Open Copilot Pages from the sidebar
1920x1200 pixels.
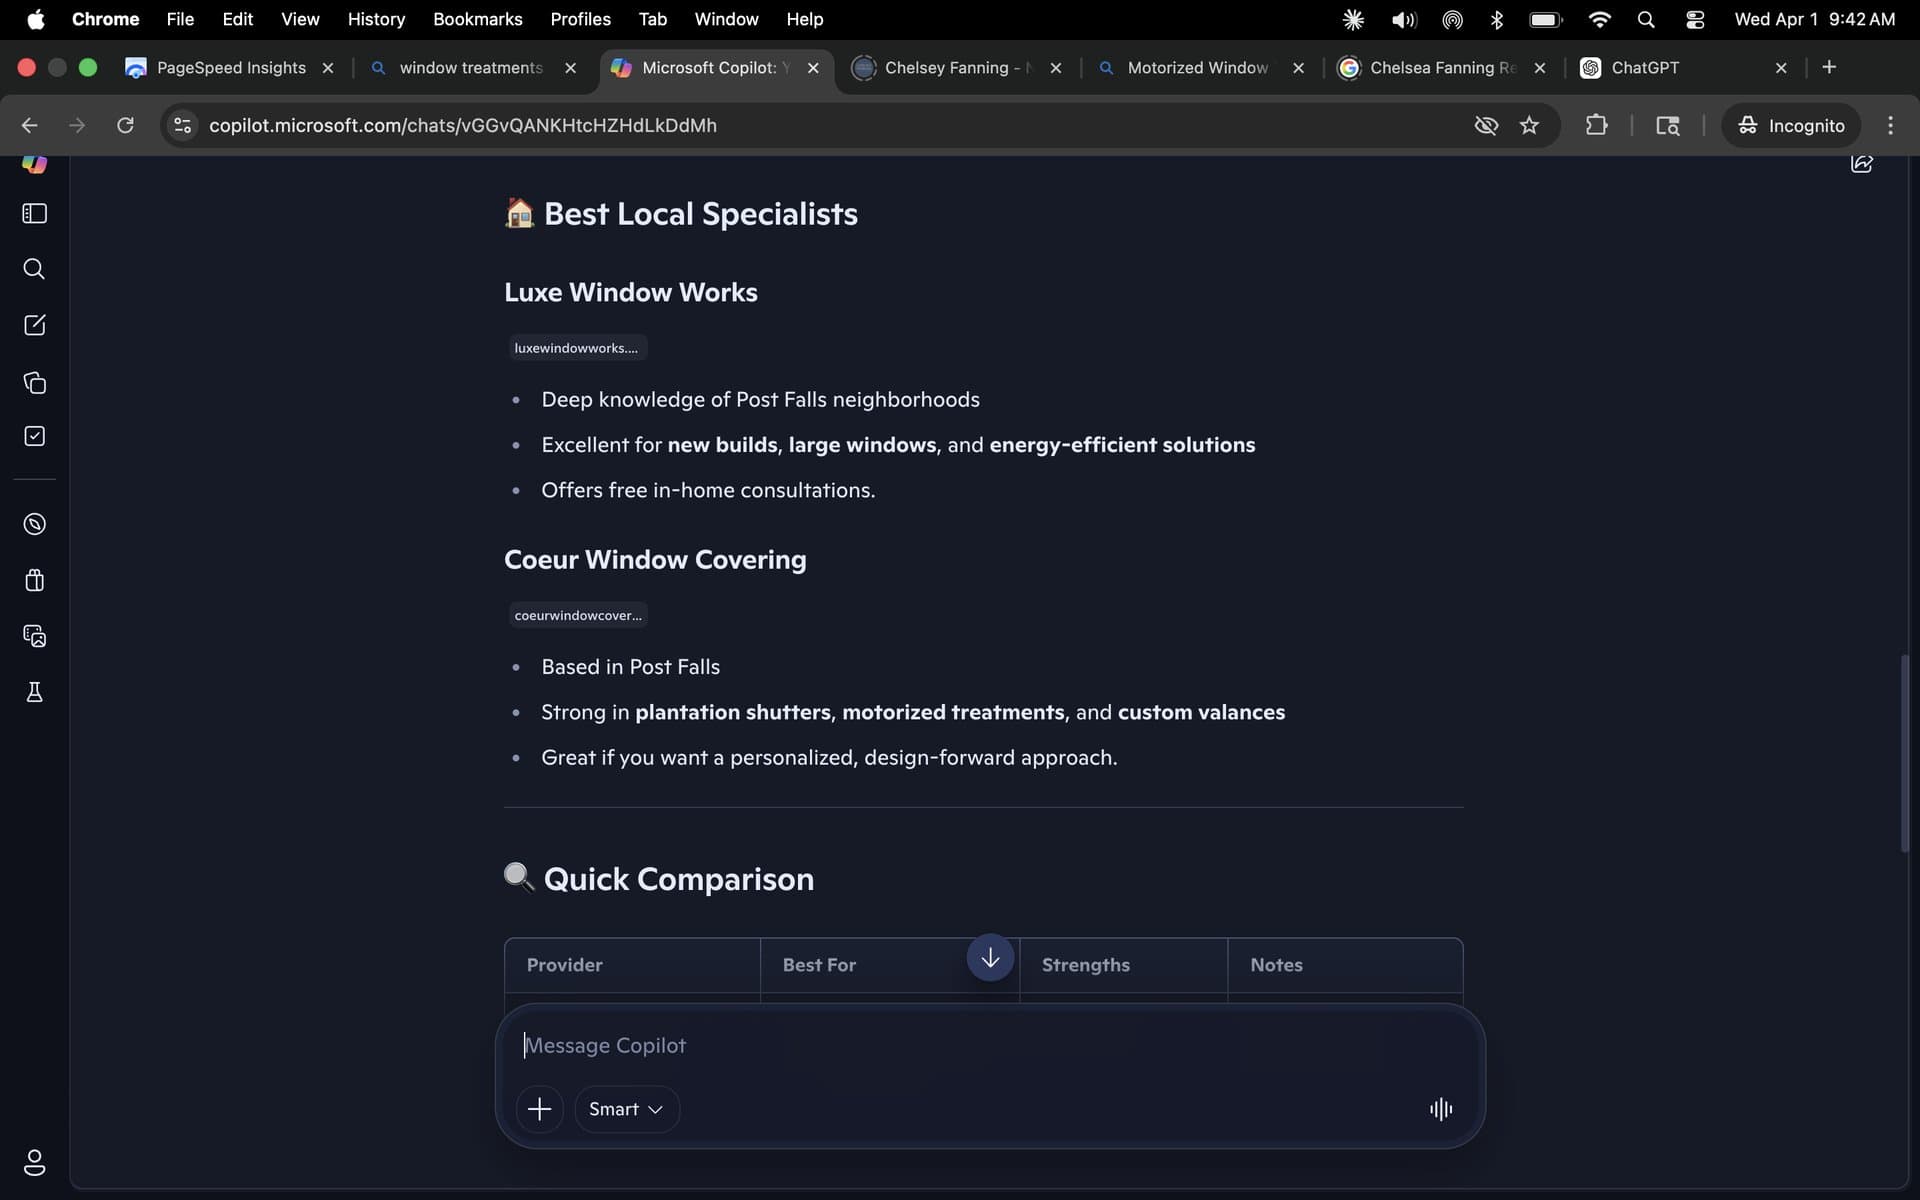34,382
